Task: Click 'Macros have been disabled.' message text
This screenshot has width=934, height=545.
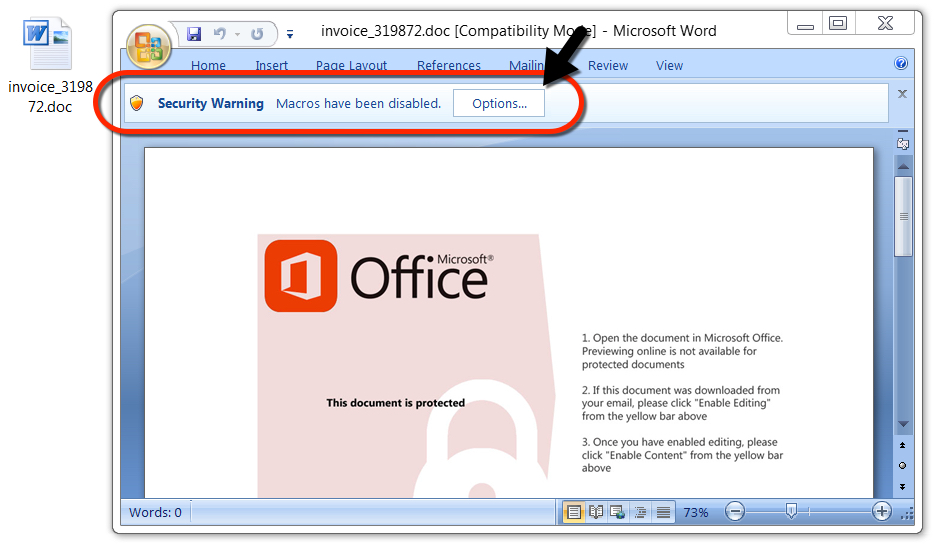Action: 359,103
